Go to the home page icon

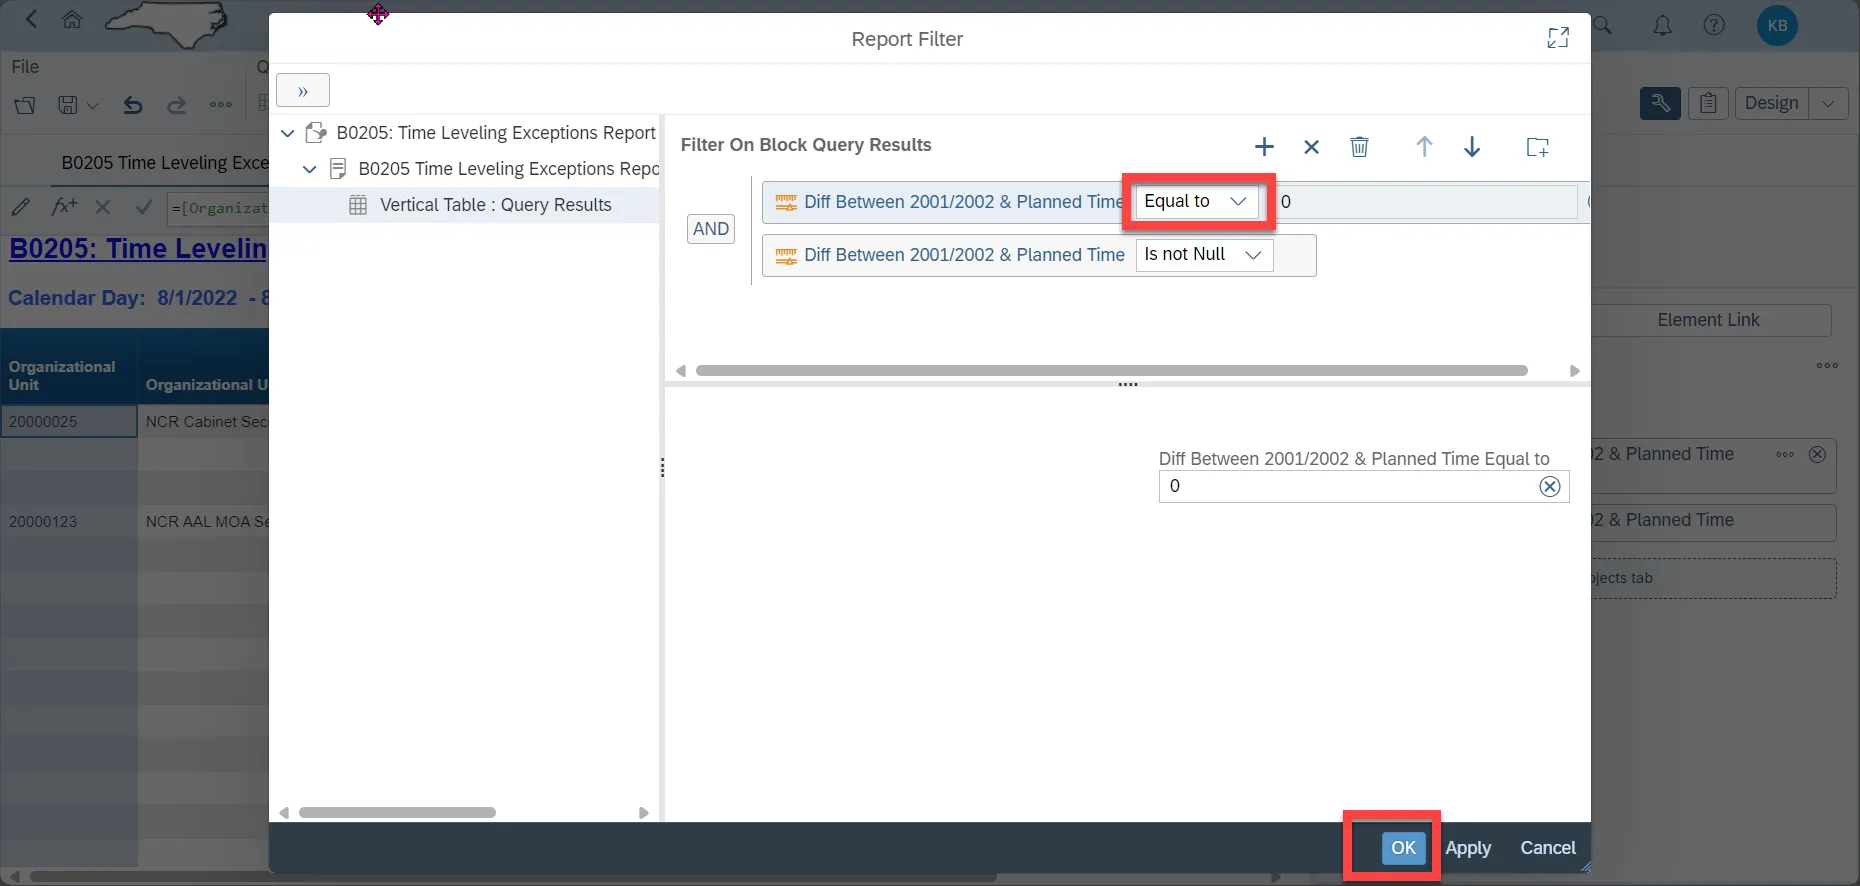coord(72,19)
